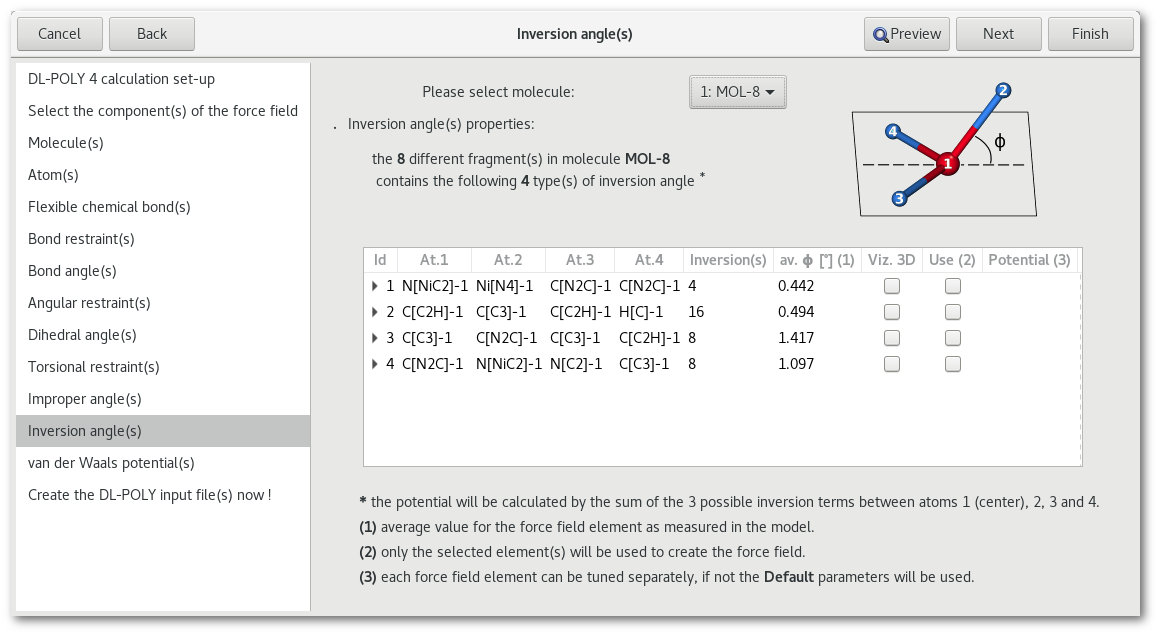Expand row 2 C[C2H]-1 entry
Screen dimensions: 1159x635
click(x=375, y=312)
